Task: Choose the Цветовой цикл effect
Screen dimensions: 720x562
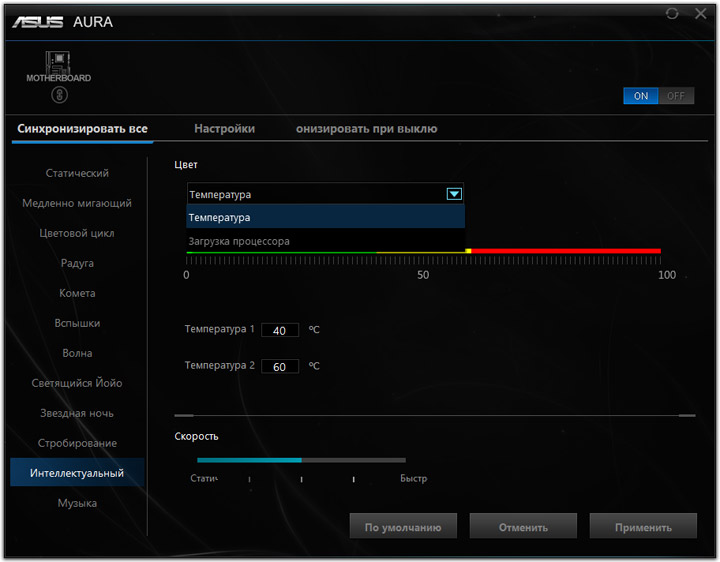Action: (x=77, y=233)
